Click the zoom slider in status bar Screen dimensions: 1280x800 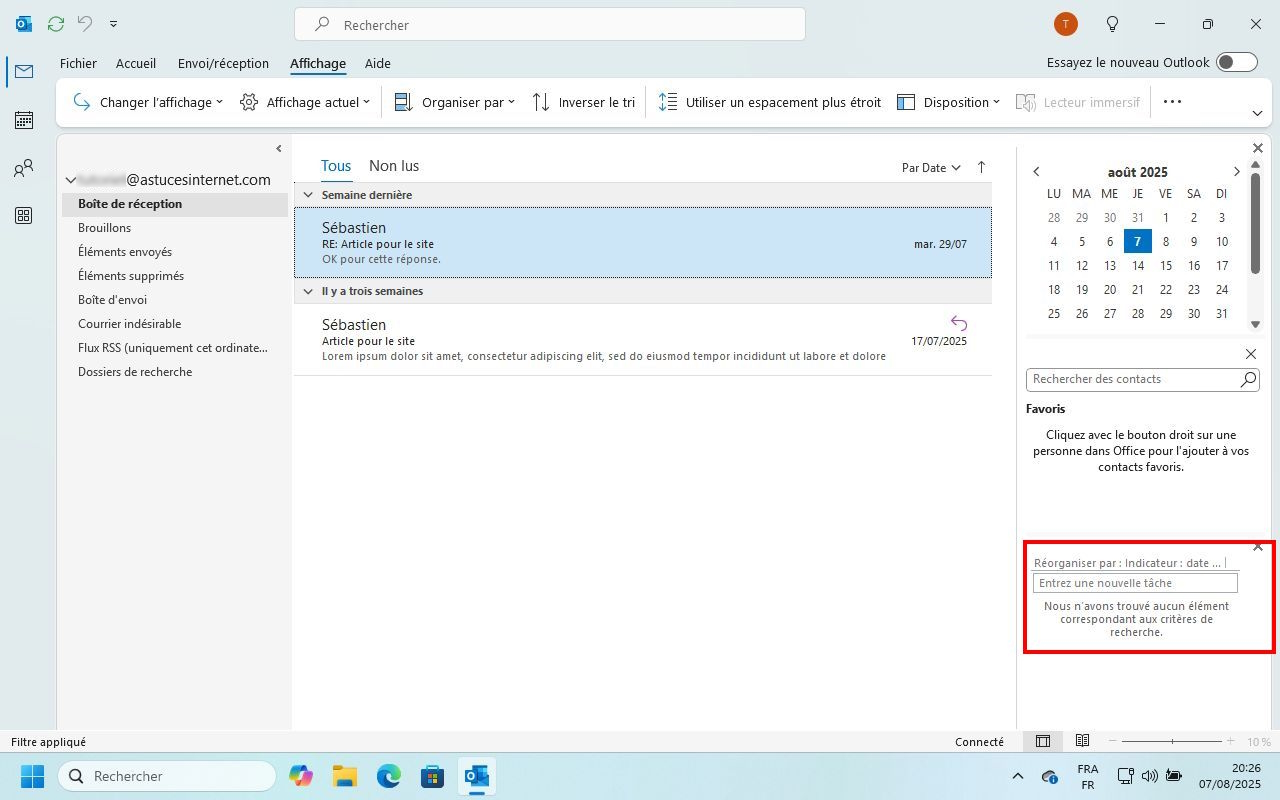point(1172,741)
